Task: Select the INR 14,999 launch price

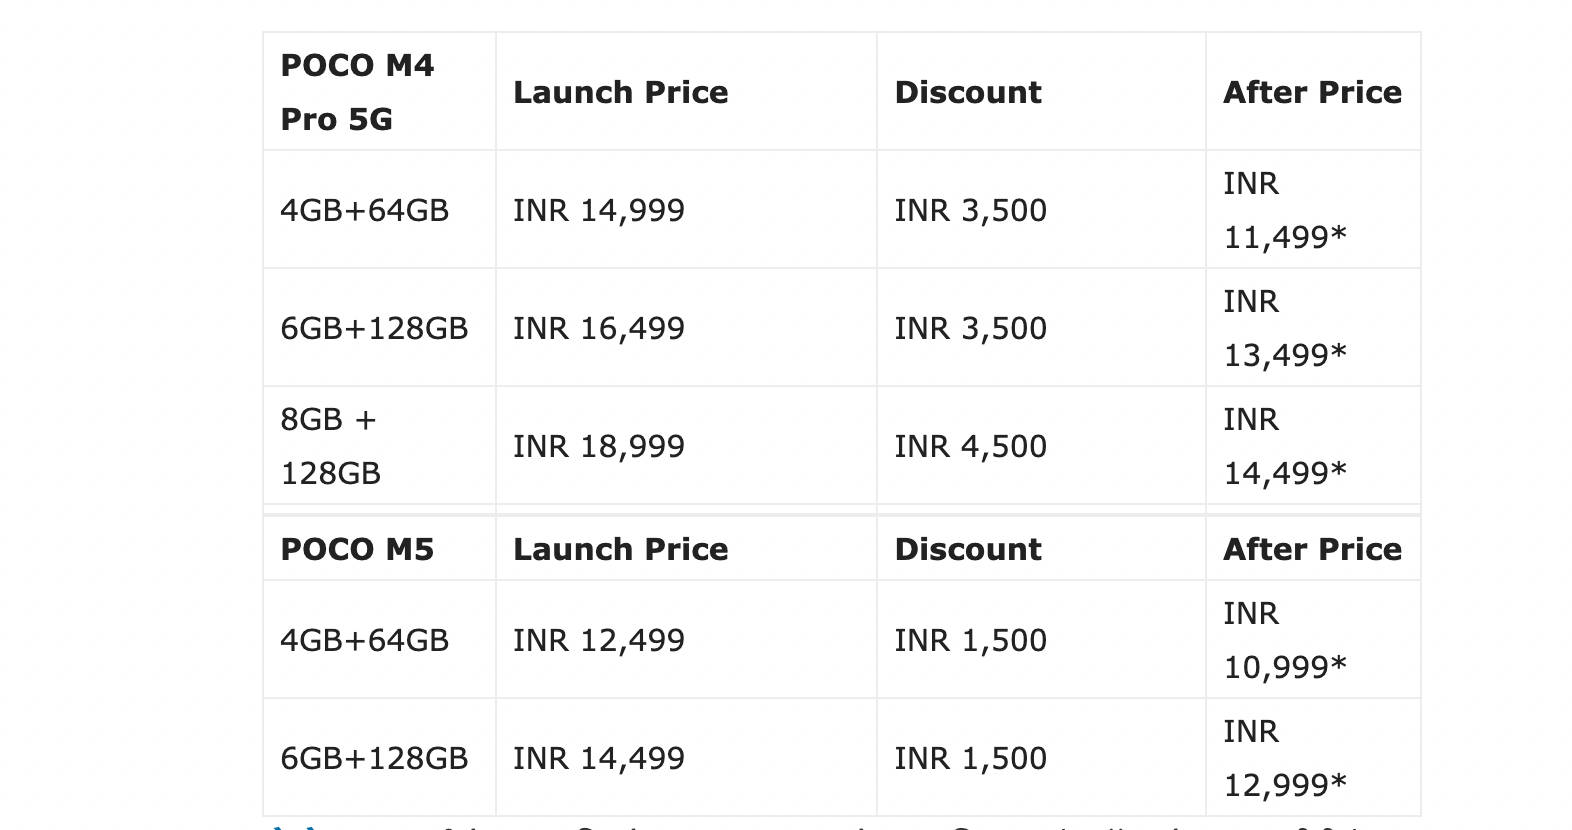Action: (598, 210)
